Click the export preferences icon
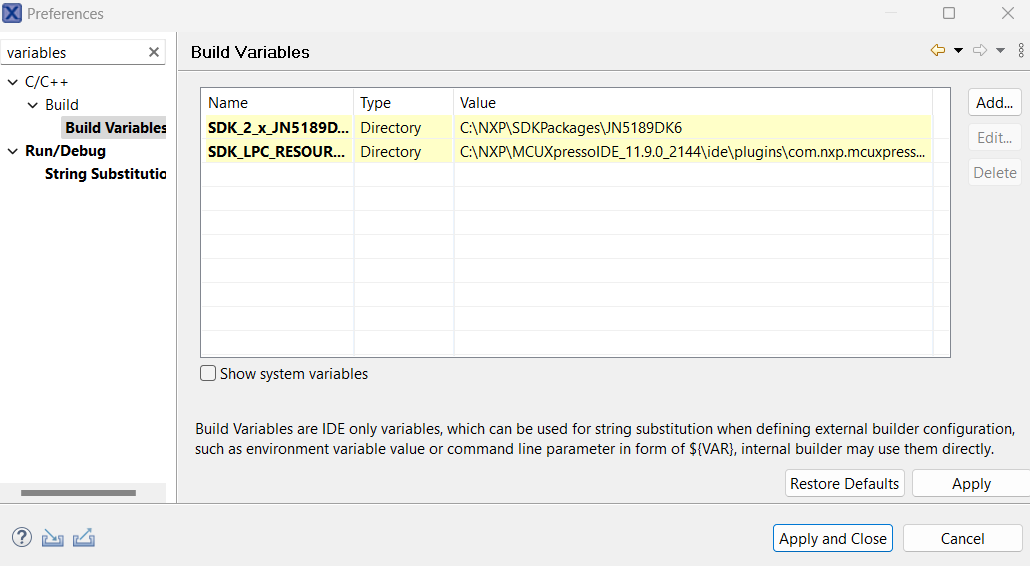 click(84, 538)
